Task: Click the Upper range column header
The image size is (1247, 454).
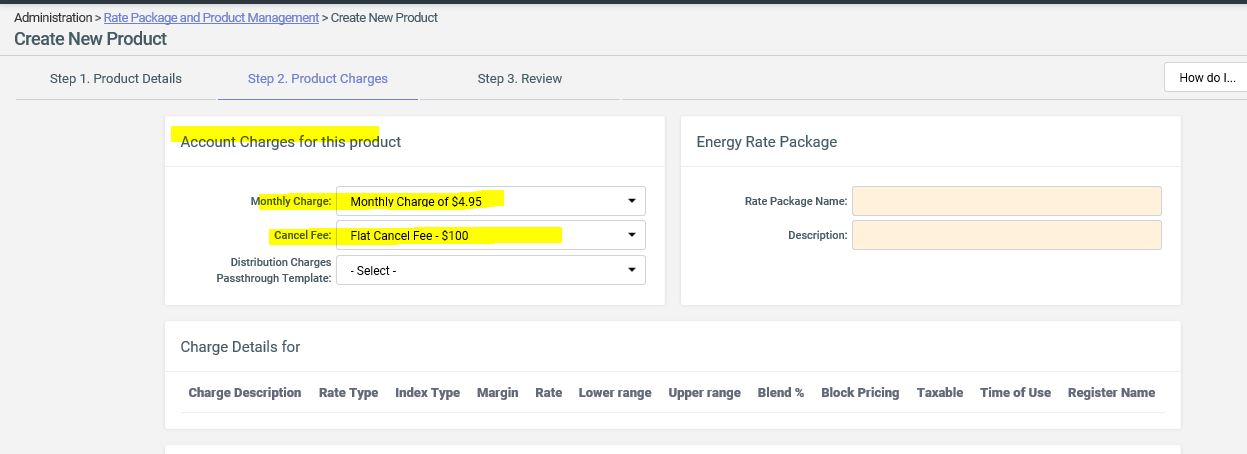Action: pyautogui.click(x=704, y=393)
